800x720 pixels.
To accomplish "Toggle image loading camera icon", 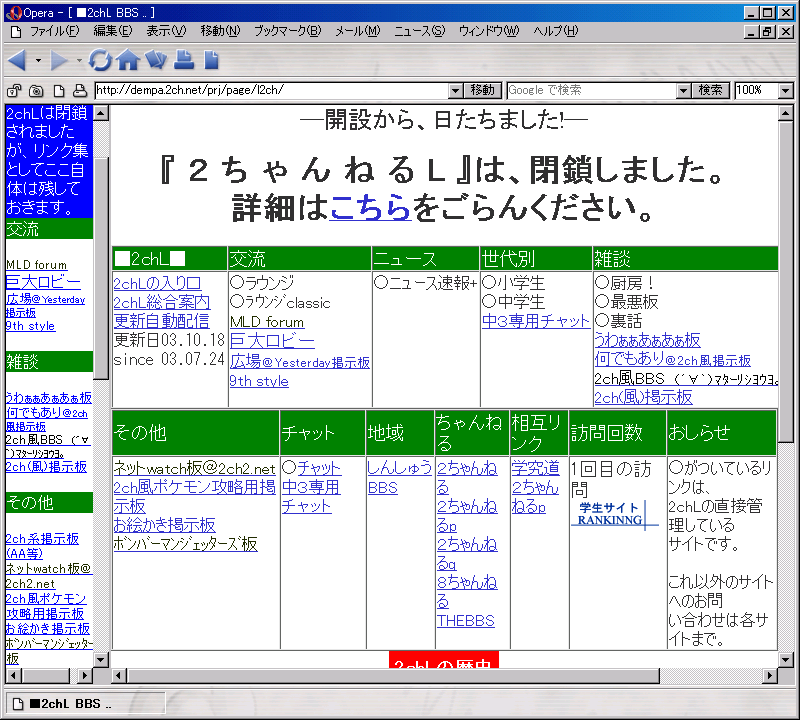I will click(36, 91).
